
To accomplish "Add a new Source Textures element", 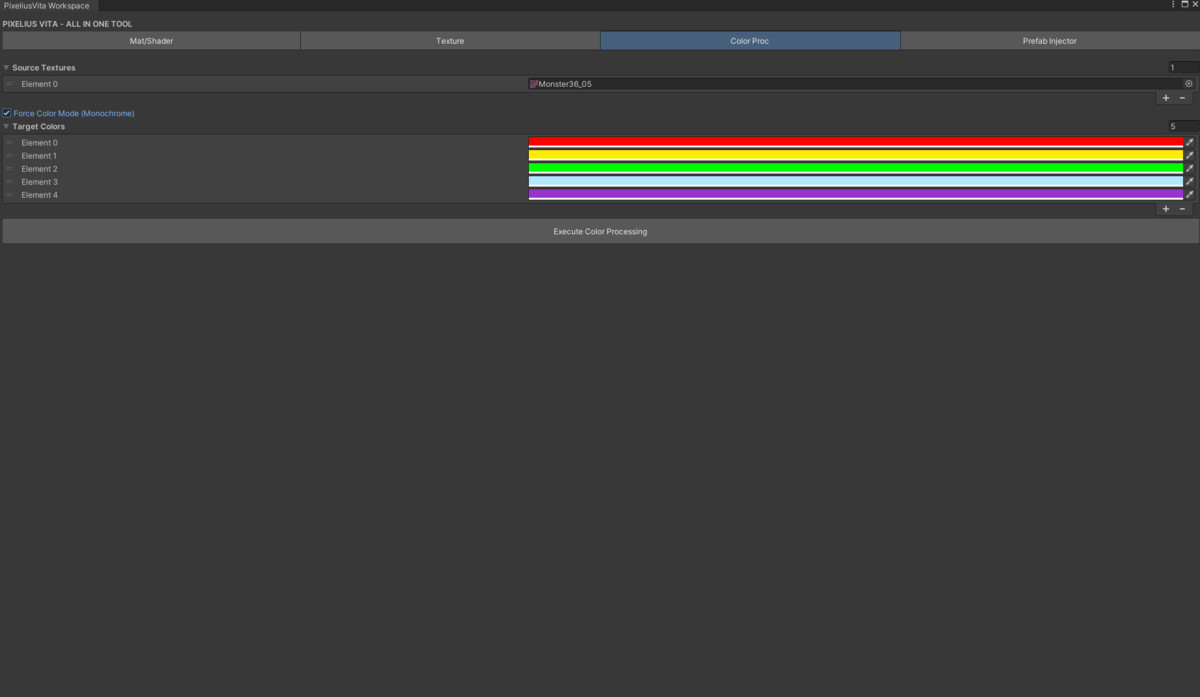I will pyautogui.click(x=1166, y=98).
